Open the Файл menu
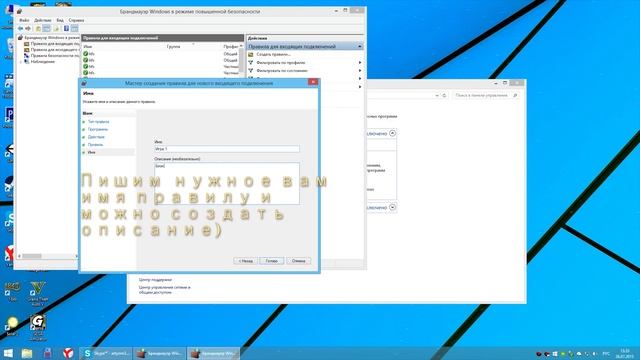 (24, 20)
